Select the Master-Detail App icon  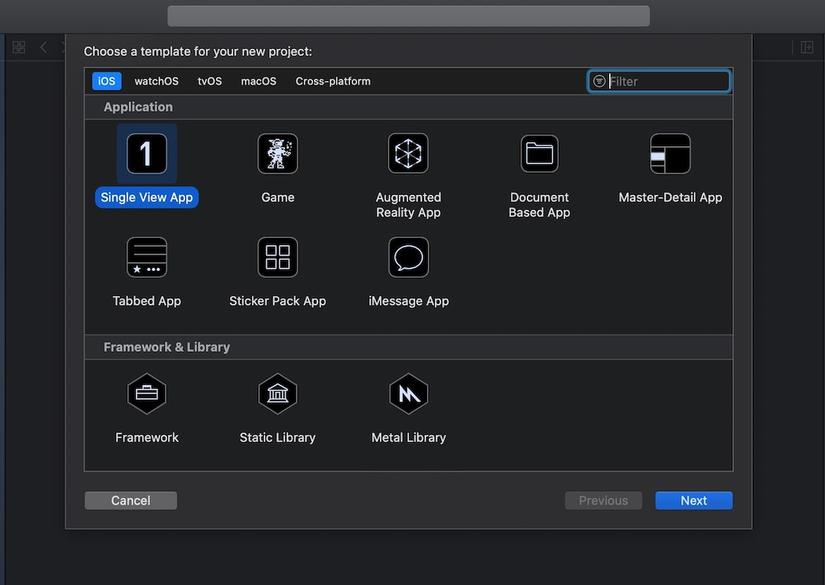[670, 154]
